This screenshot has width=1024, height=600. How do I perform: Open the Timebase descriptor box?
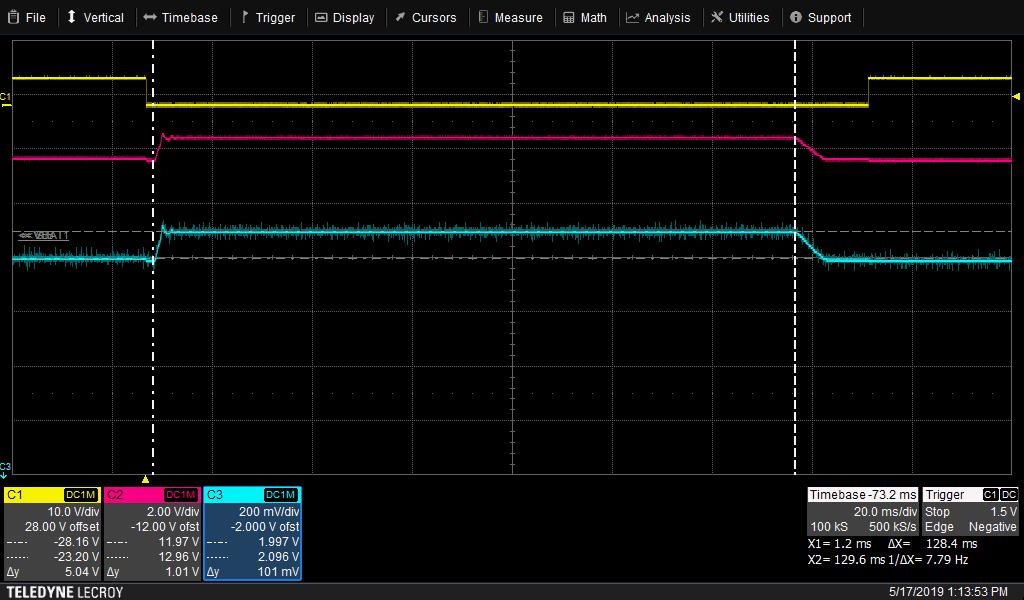coord(862,511)
